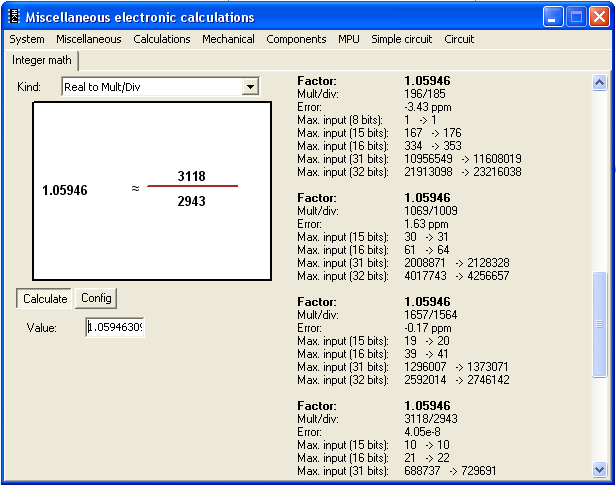Click the Real to Mult/Div combo box
Screen dimensions: 616x486
(151, 88)
